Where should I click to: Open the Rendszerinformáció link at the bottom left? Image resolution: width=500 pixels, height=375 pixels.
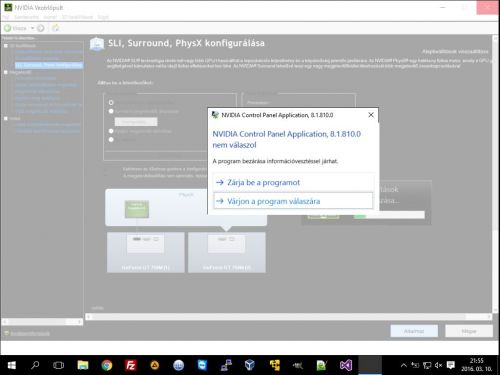point(30,333)
